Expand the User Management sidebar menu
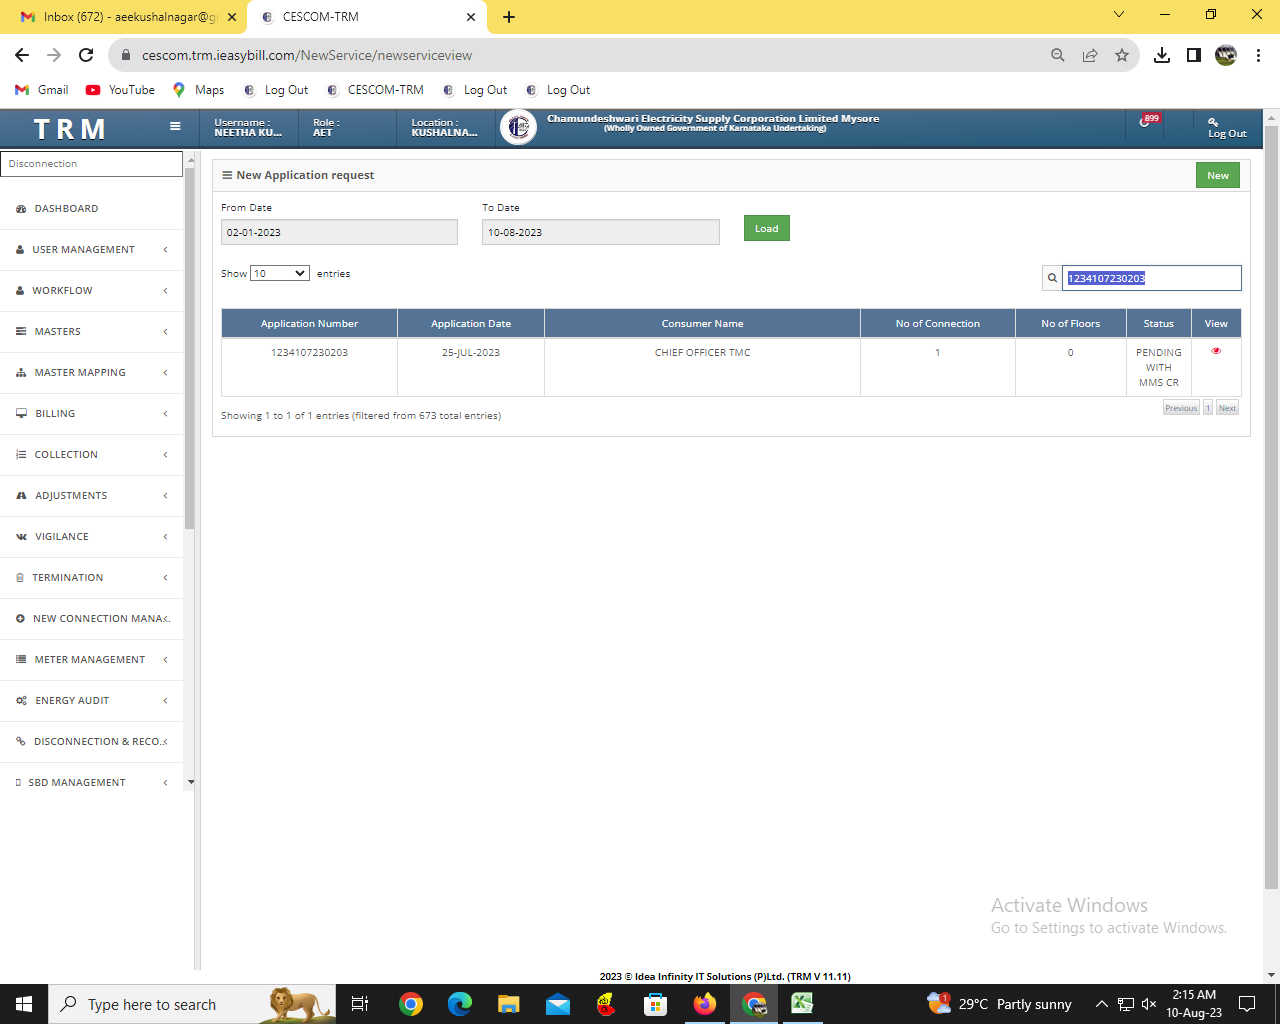 click(x=91, y=250)
